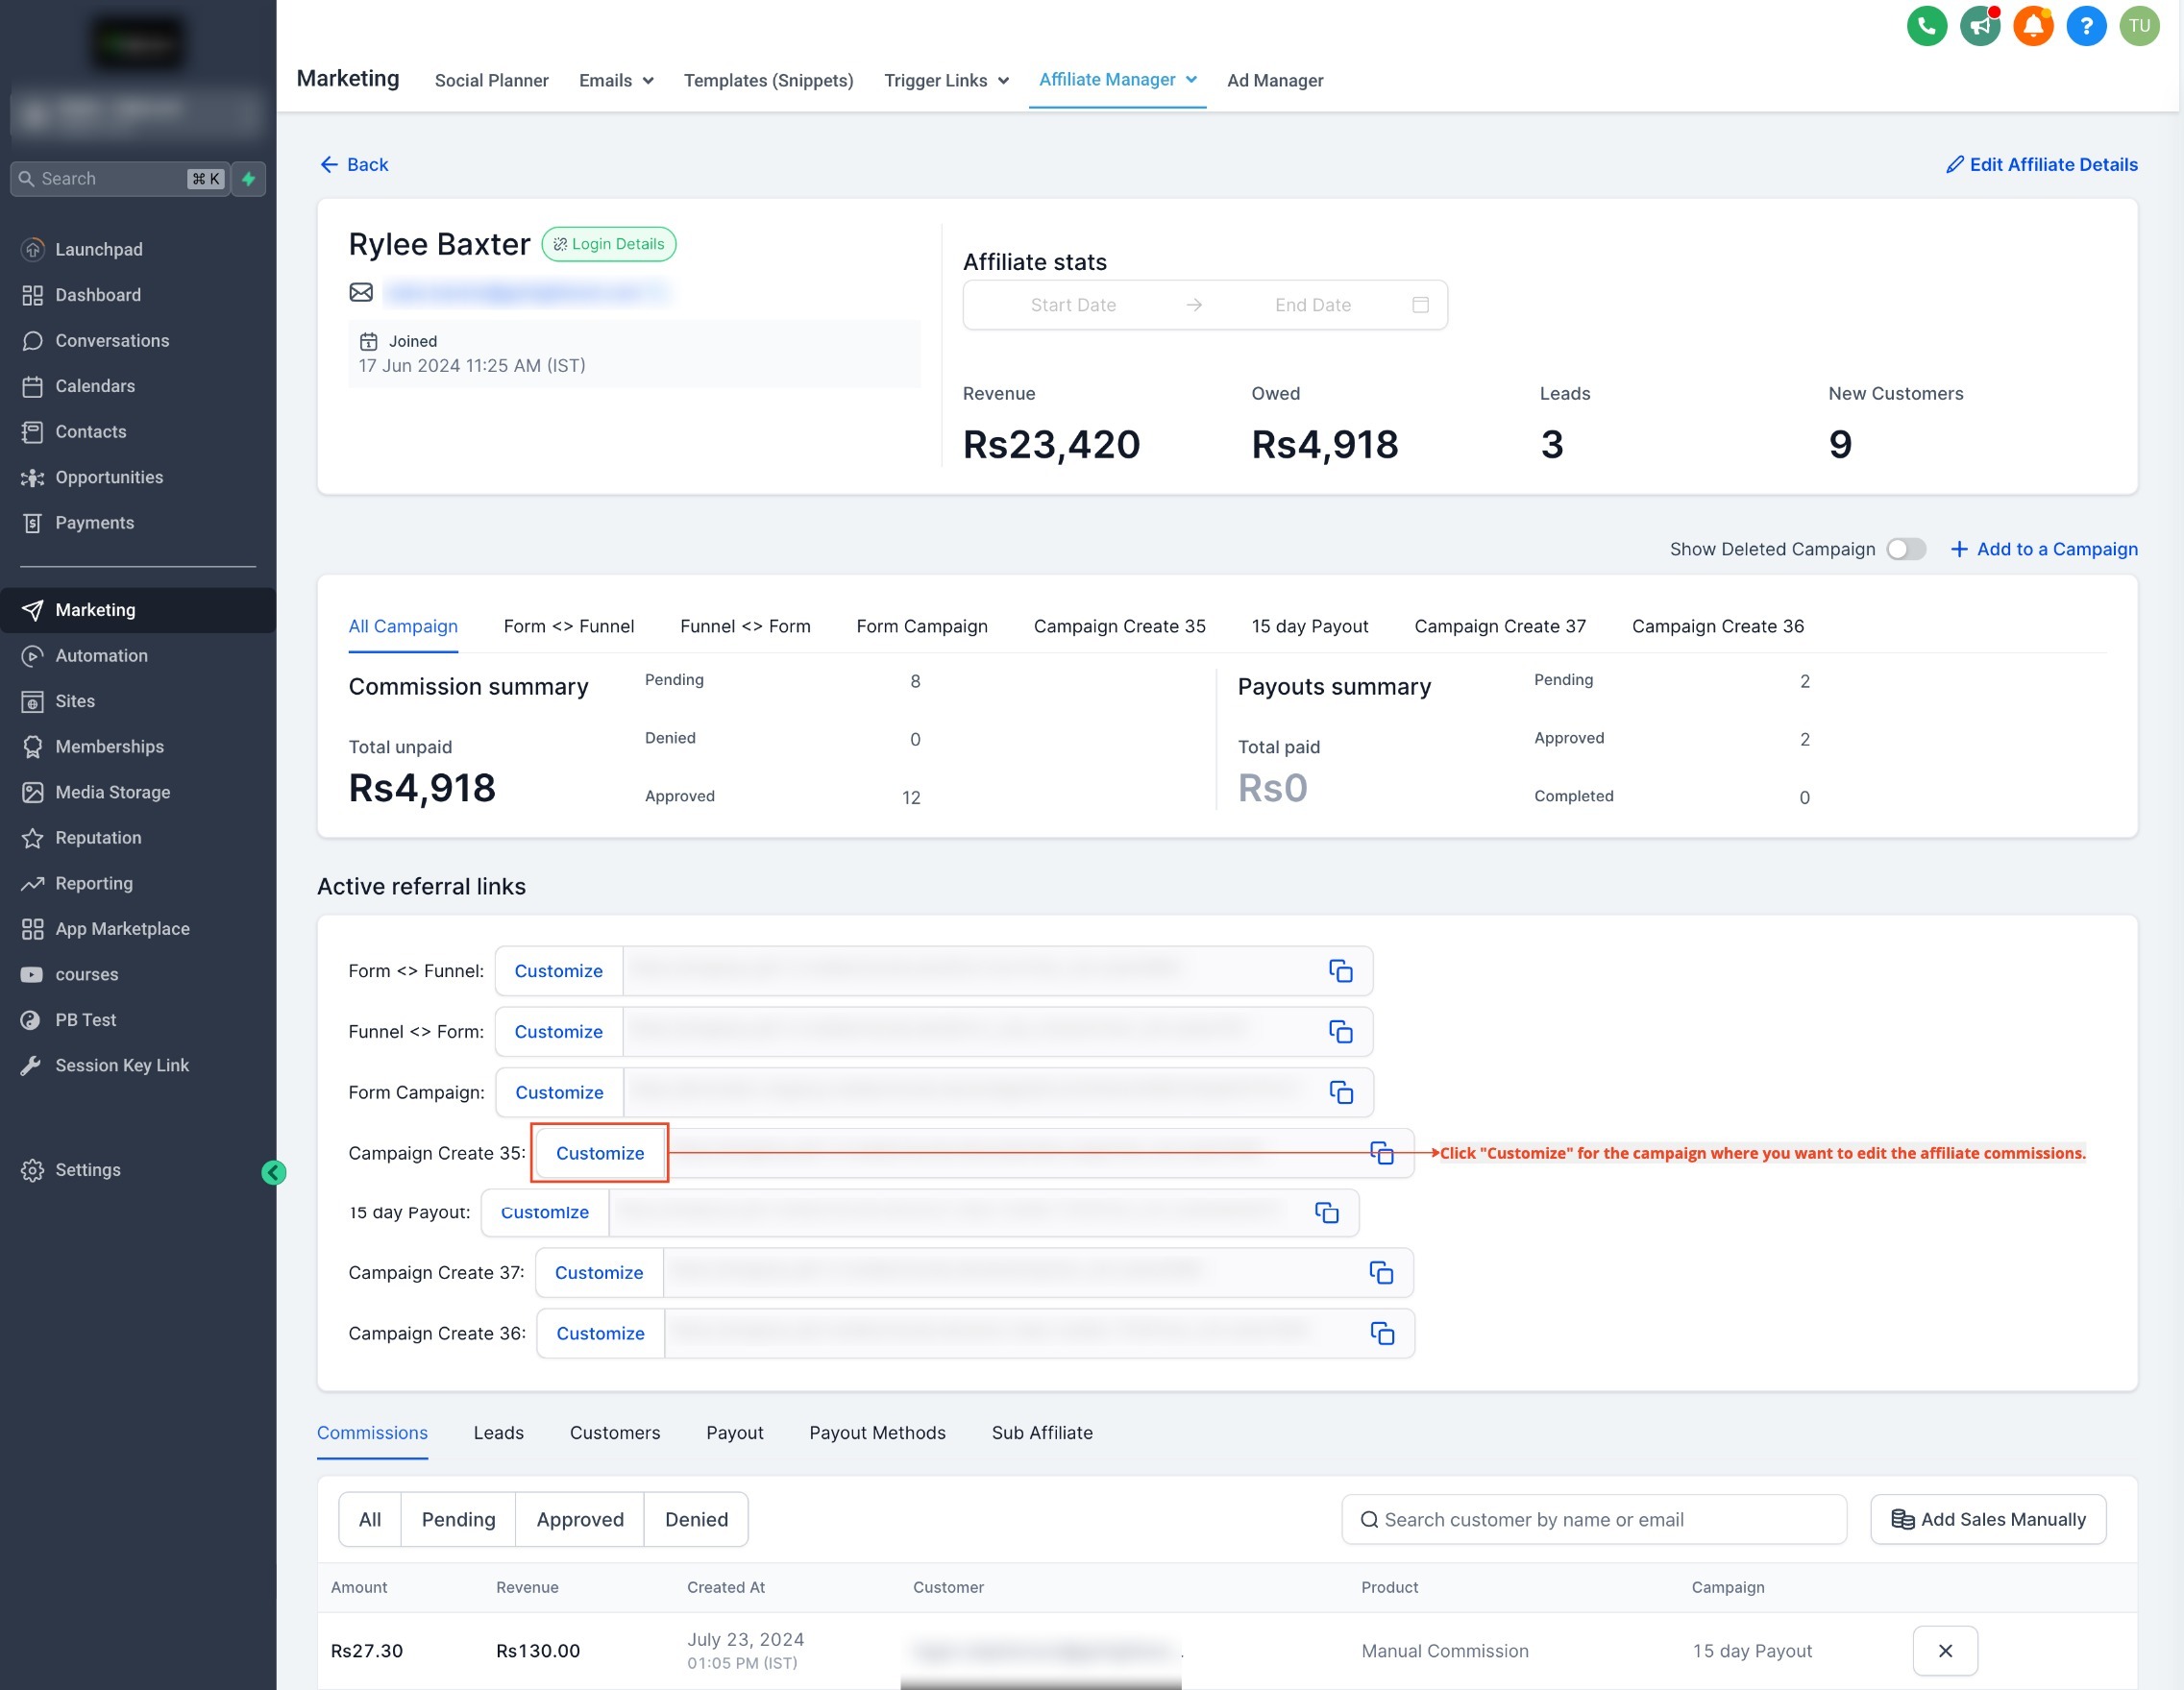Click Customize for Campaign Create 35
The height and width of the screenshot is (1690, 2184).
[599, 1153]
